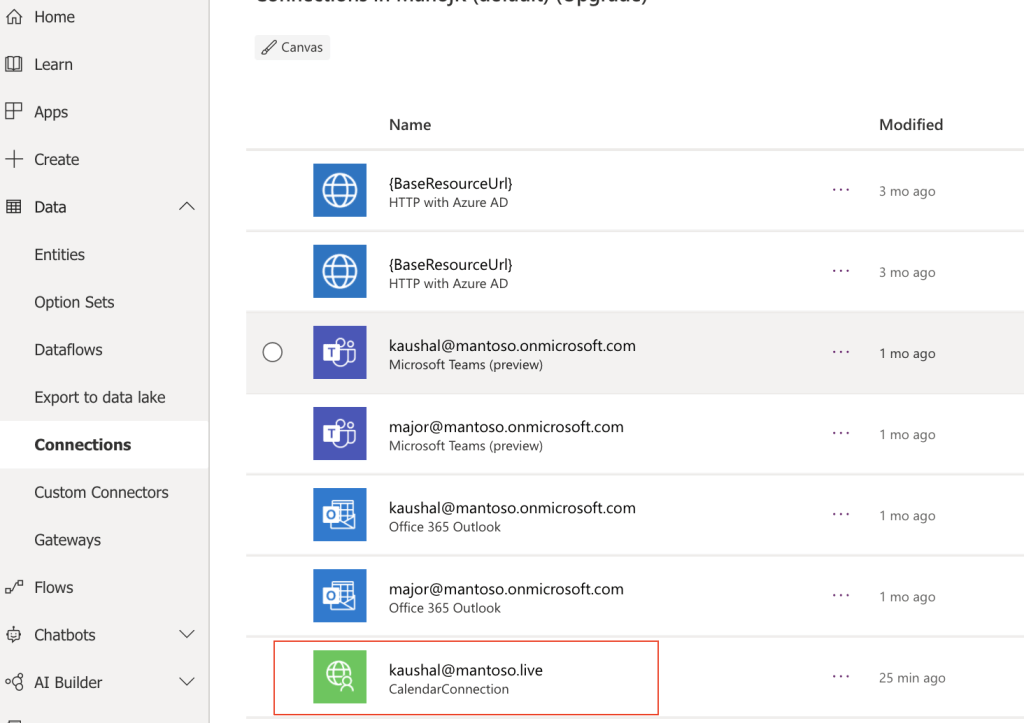The width and height of the screenshot is (1024, 723).
Task: Open the kaushal@mantoso.live connection
Action: pos(465,670)
